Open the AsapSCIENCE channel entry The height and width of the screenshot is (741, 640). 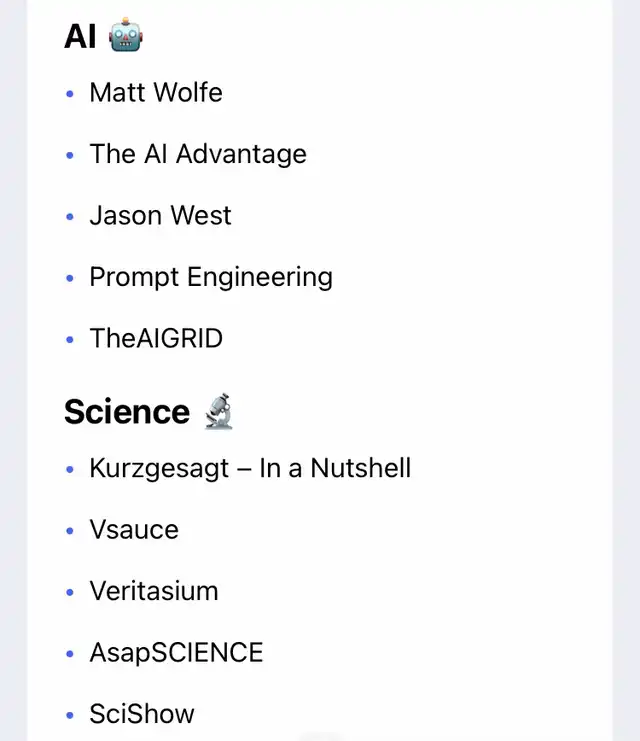176,653
